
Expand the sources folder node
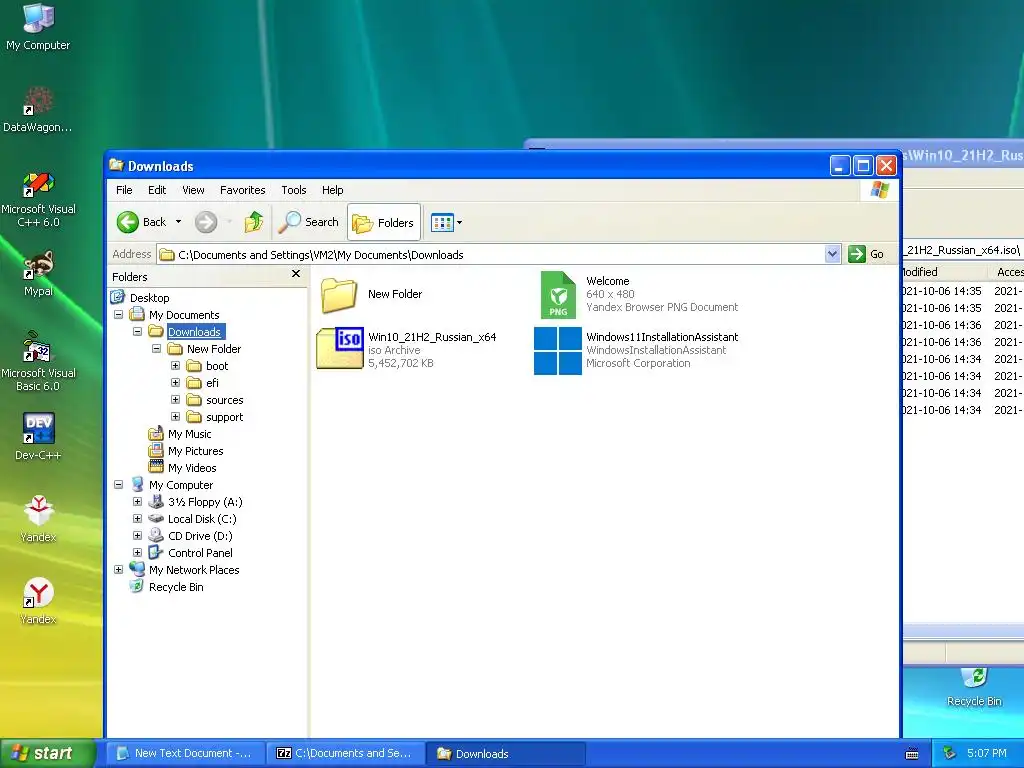(175, 399)
